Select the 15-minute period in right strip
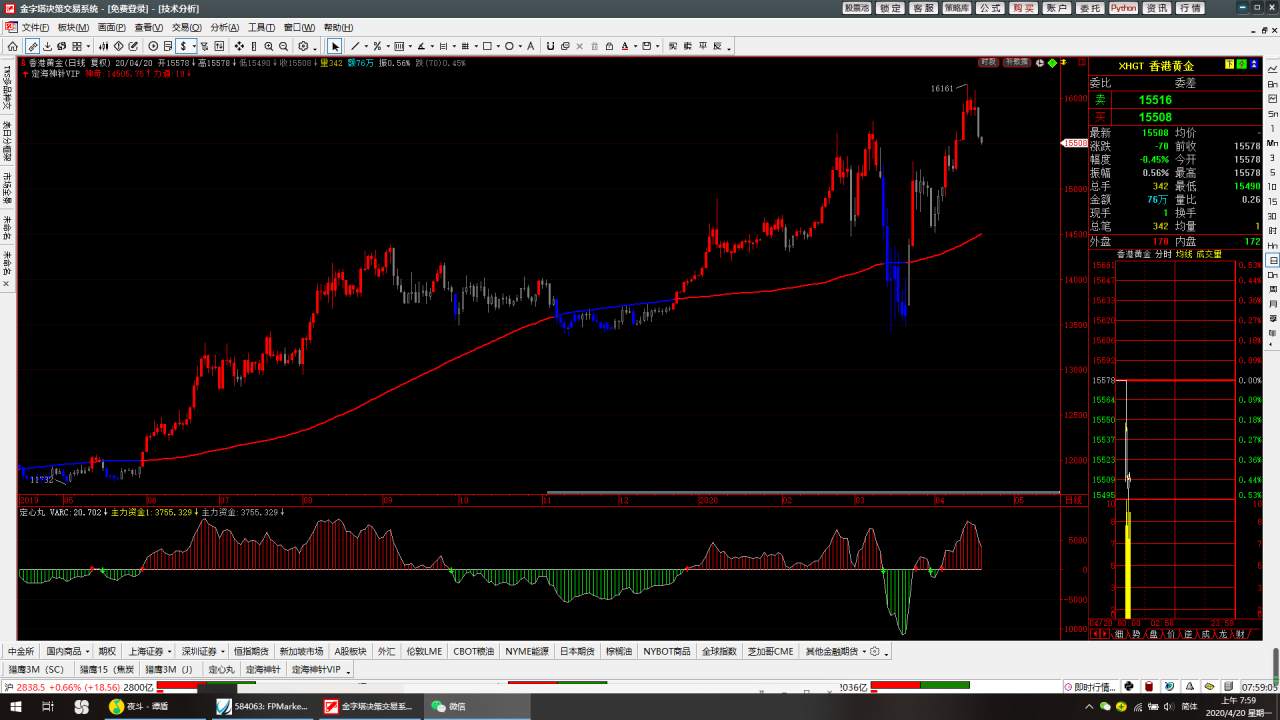 [1272, 200]
